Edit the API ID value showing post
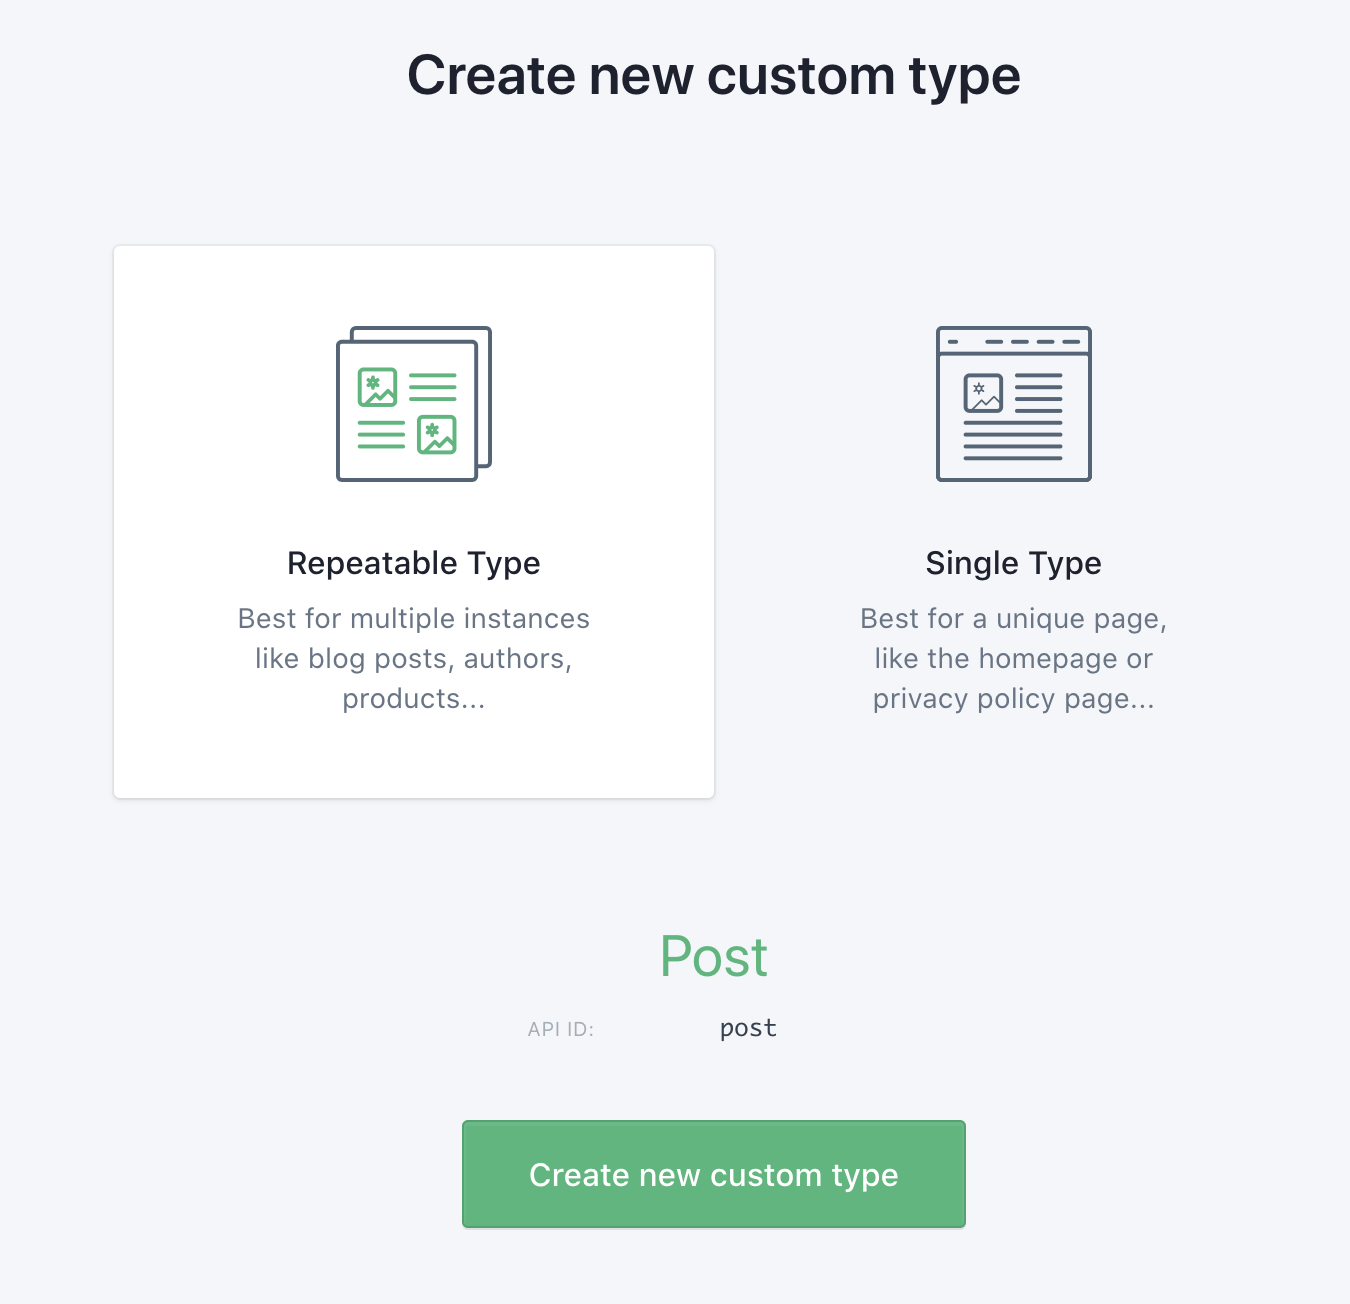This screenshot has width=1350, height=1304. tap(748, 1027)
